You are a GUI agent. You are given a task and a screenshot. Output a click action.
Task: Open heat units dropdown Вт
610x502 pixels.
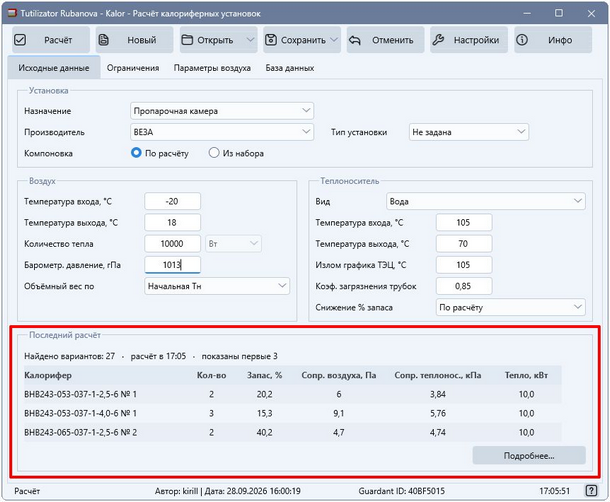(233, 244)
